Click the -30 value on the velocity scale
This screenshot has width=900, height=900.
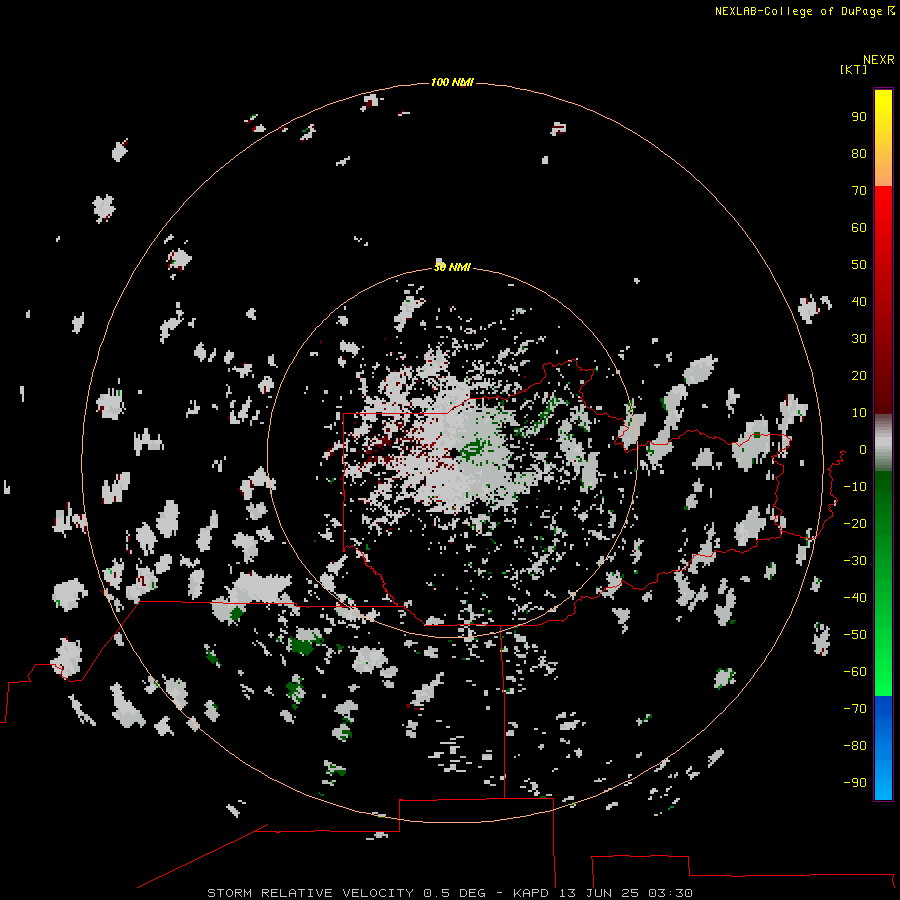coord(855,561)
